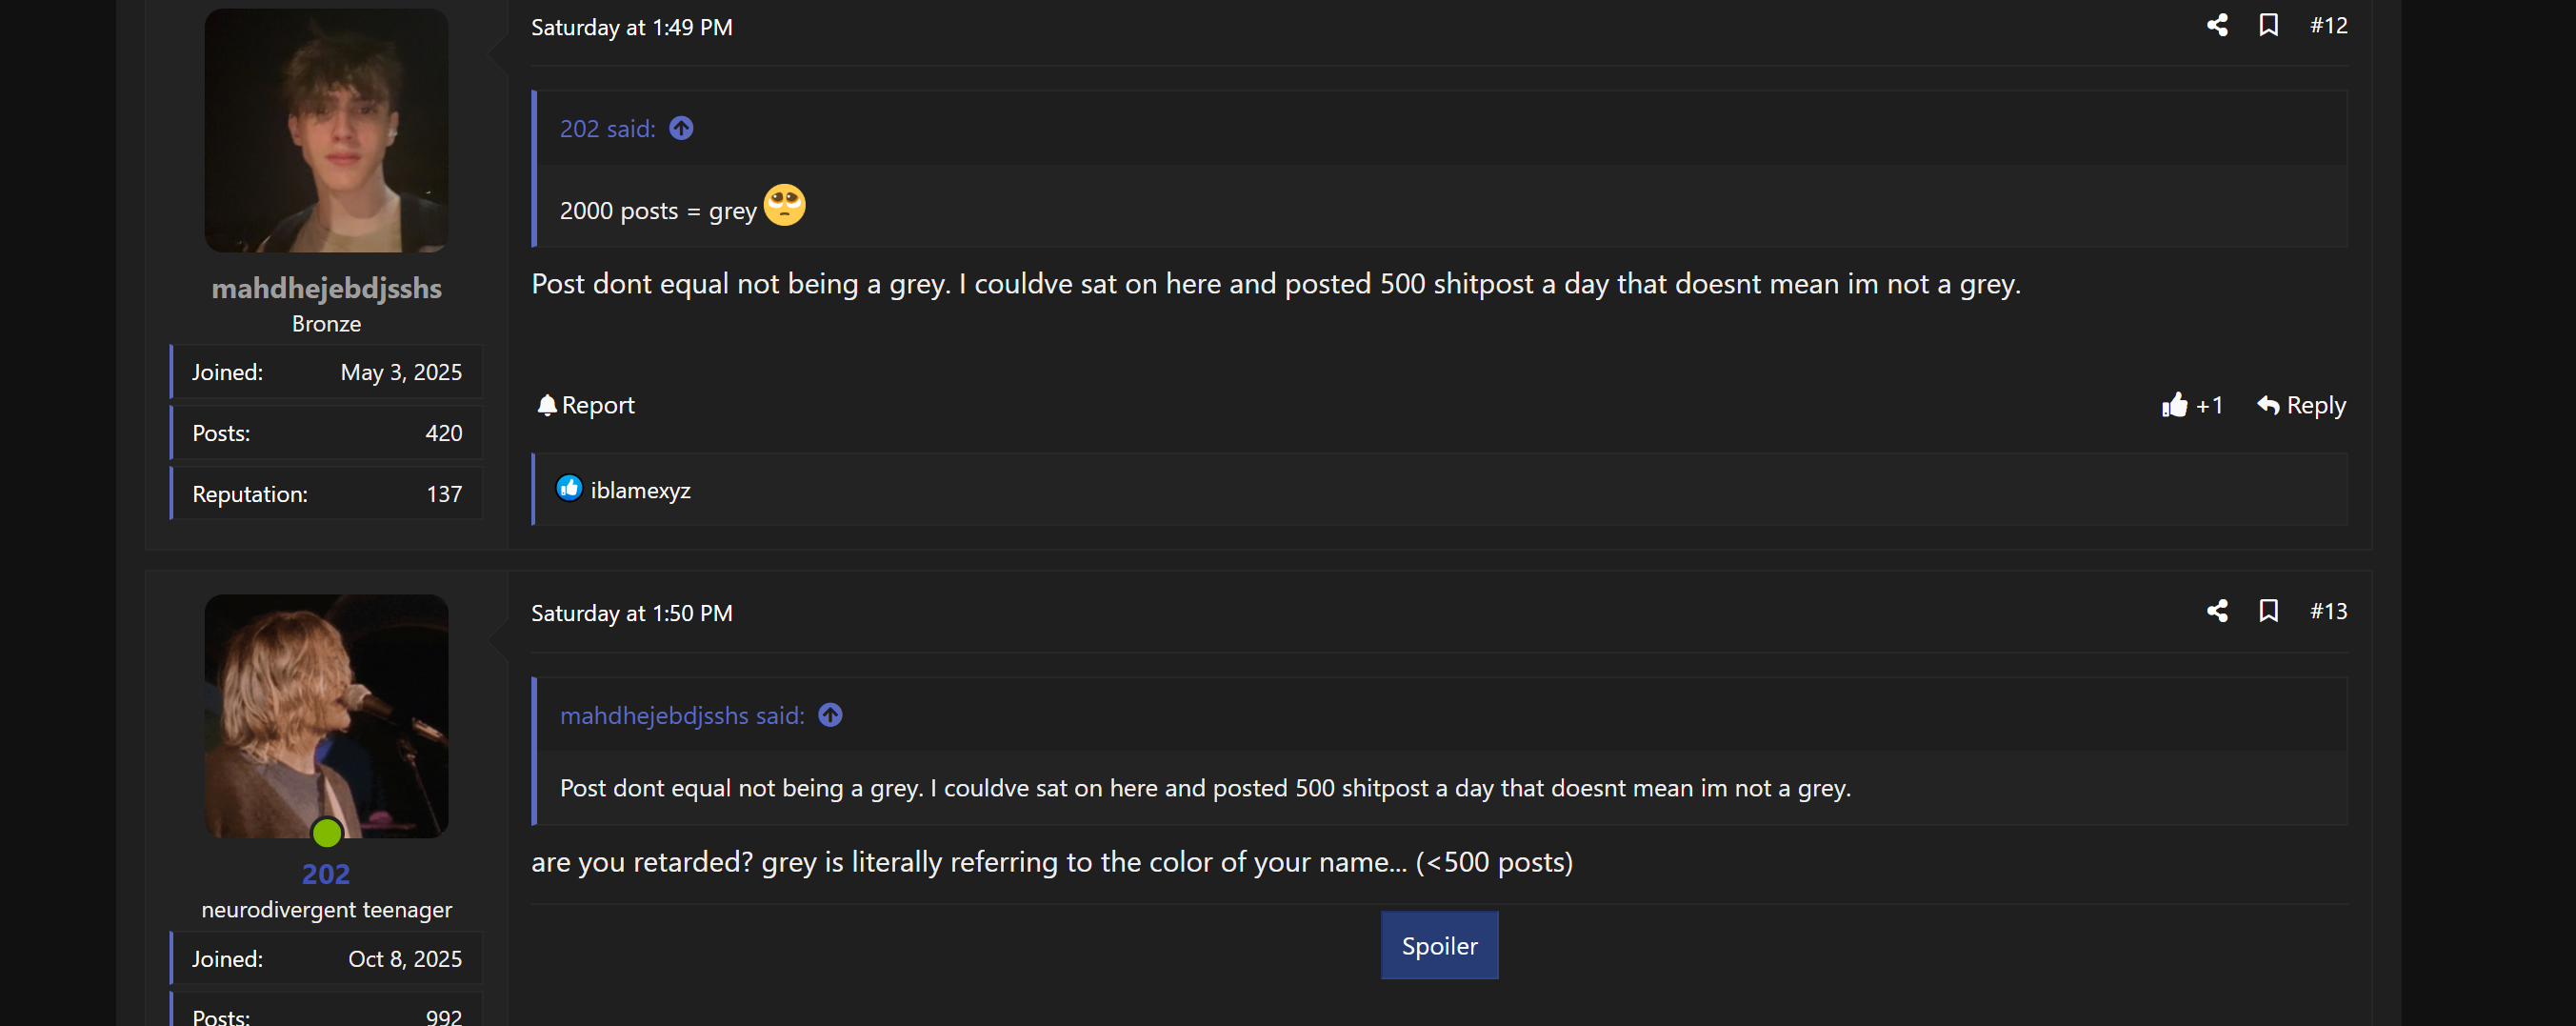The width and height of the screenshot is (2576, 1026).
Task: Click share icon on post #12
Action: (2216, 26)
